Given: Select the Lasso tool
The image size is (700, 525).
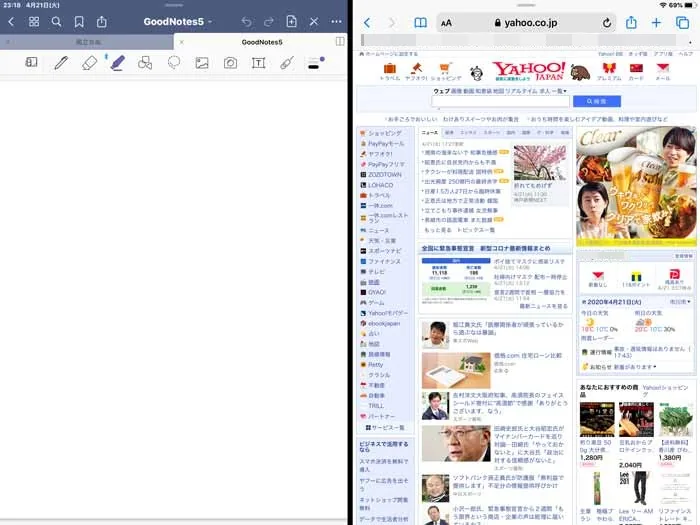Looking at the screenshot, I should coord(174,62).
